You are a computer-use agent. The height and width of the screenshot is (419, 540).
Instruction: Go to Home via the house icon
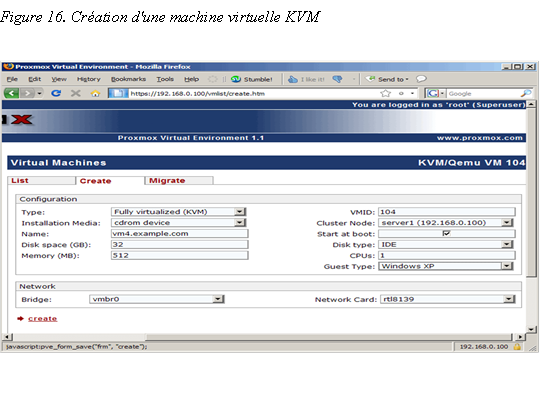(95, 93)
